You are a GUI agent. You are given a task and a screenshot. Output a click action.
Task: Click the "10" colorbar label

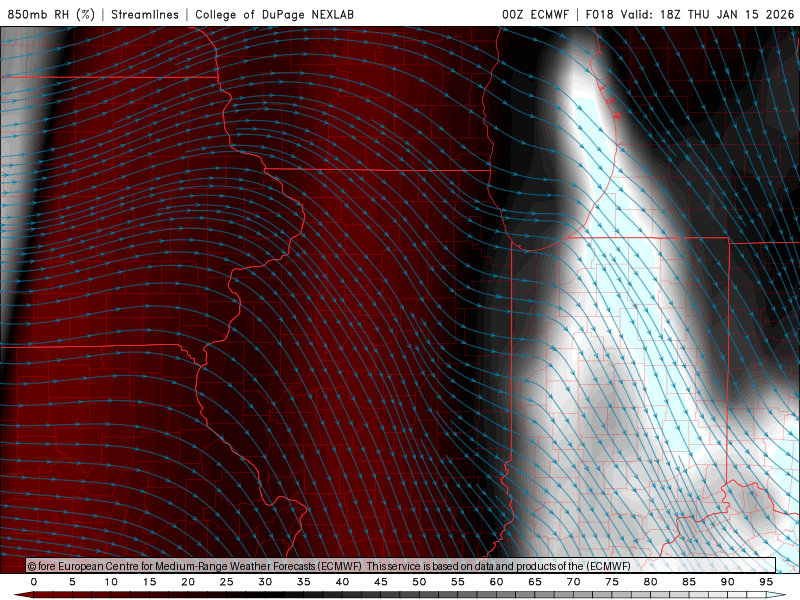111,582
